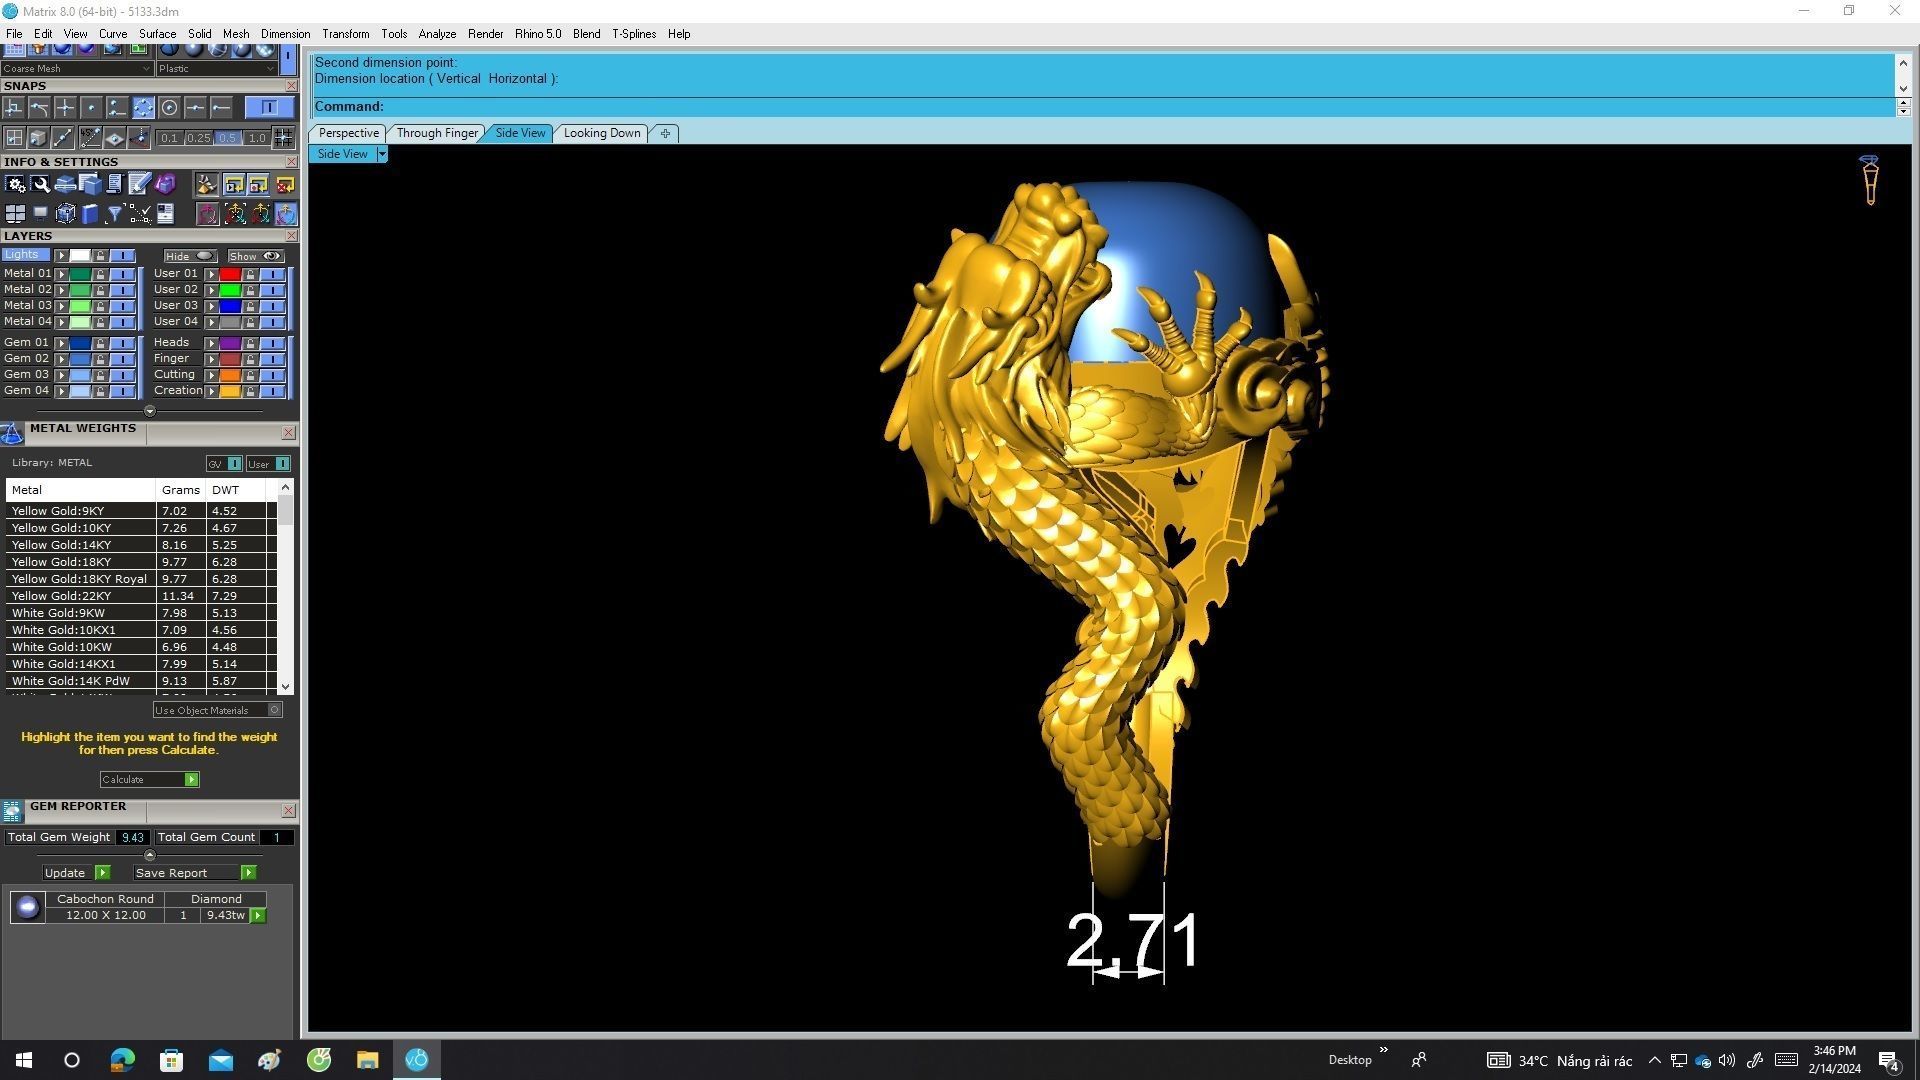
Task: Click the blue book icon
Action: pos(90,214)
